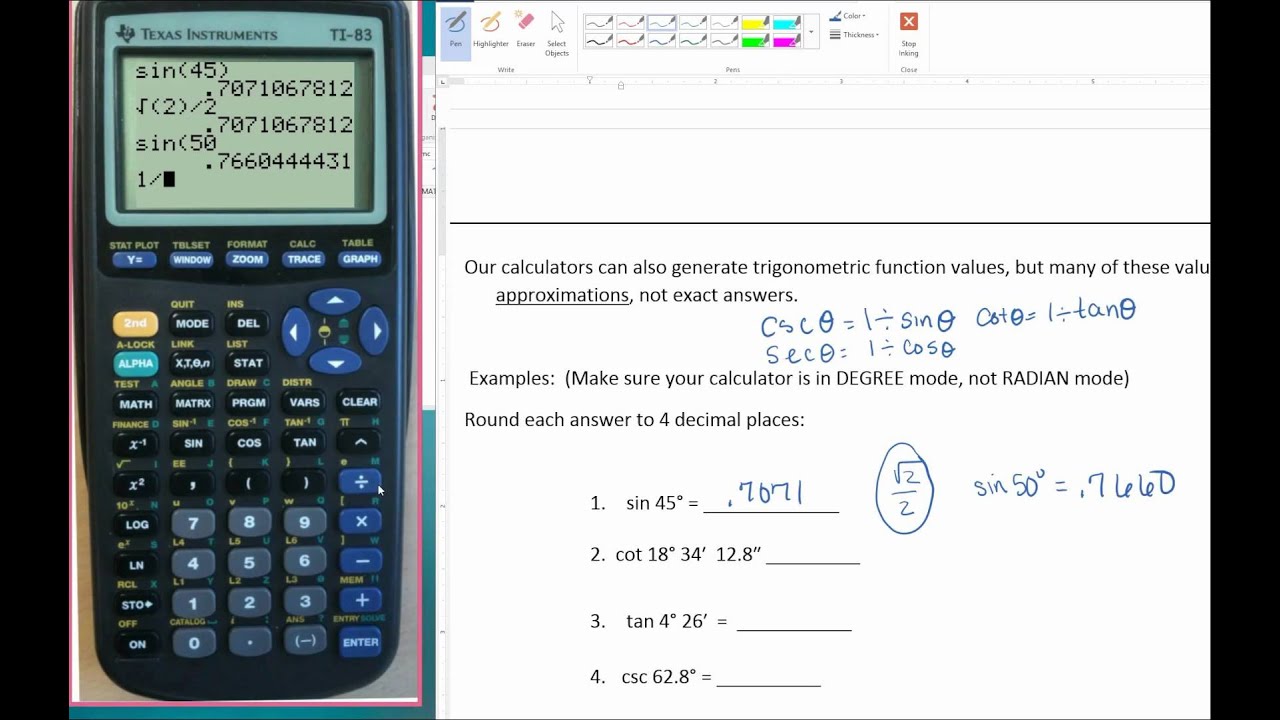Click the calculator negative (-) key
The width and height of the screenshot is (1280, 720).
305,641
